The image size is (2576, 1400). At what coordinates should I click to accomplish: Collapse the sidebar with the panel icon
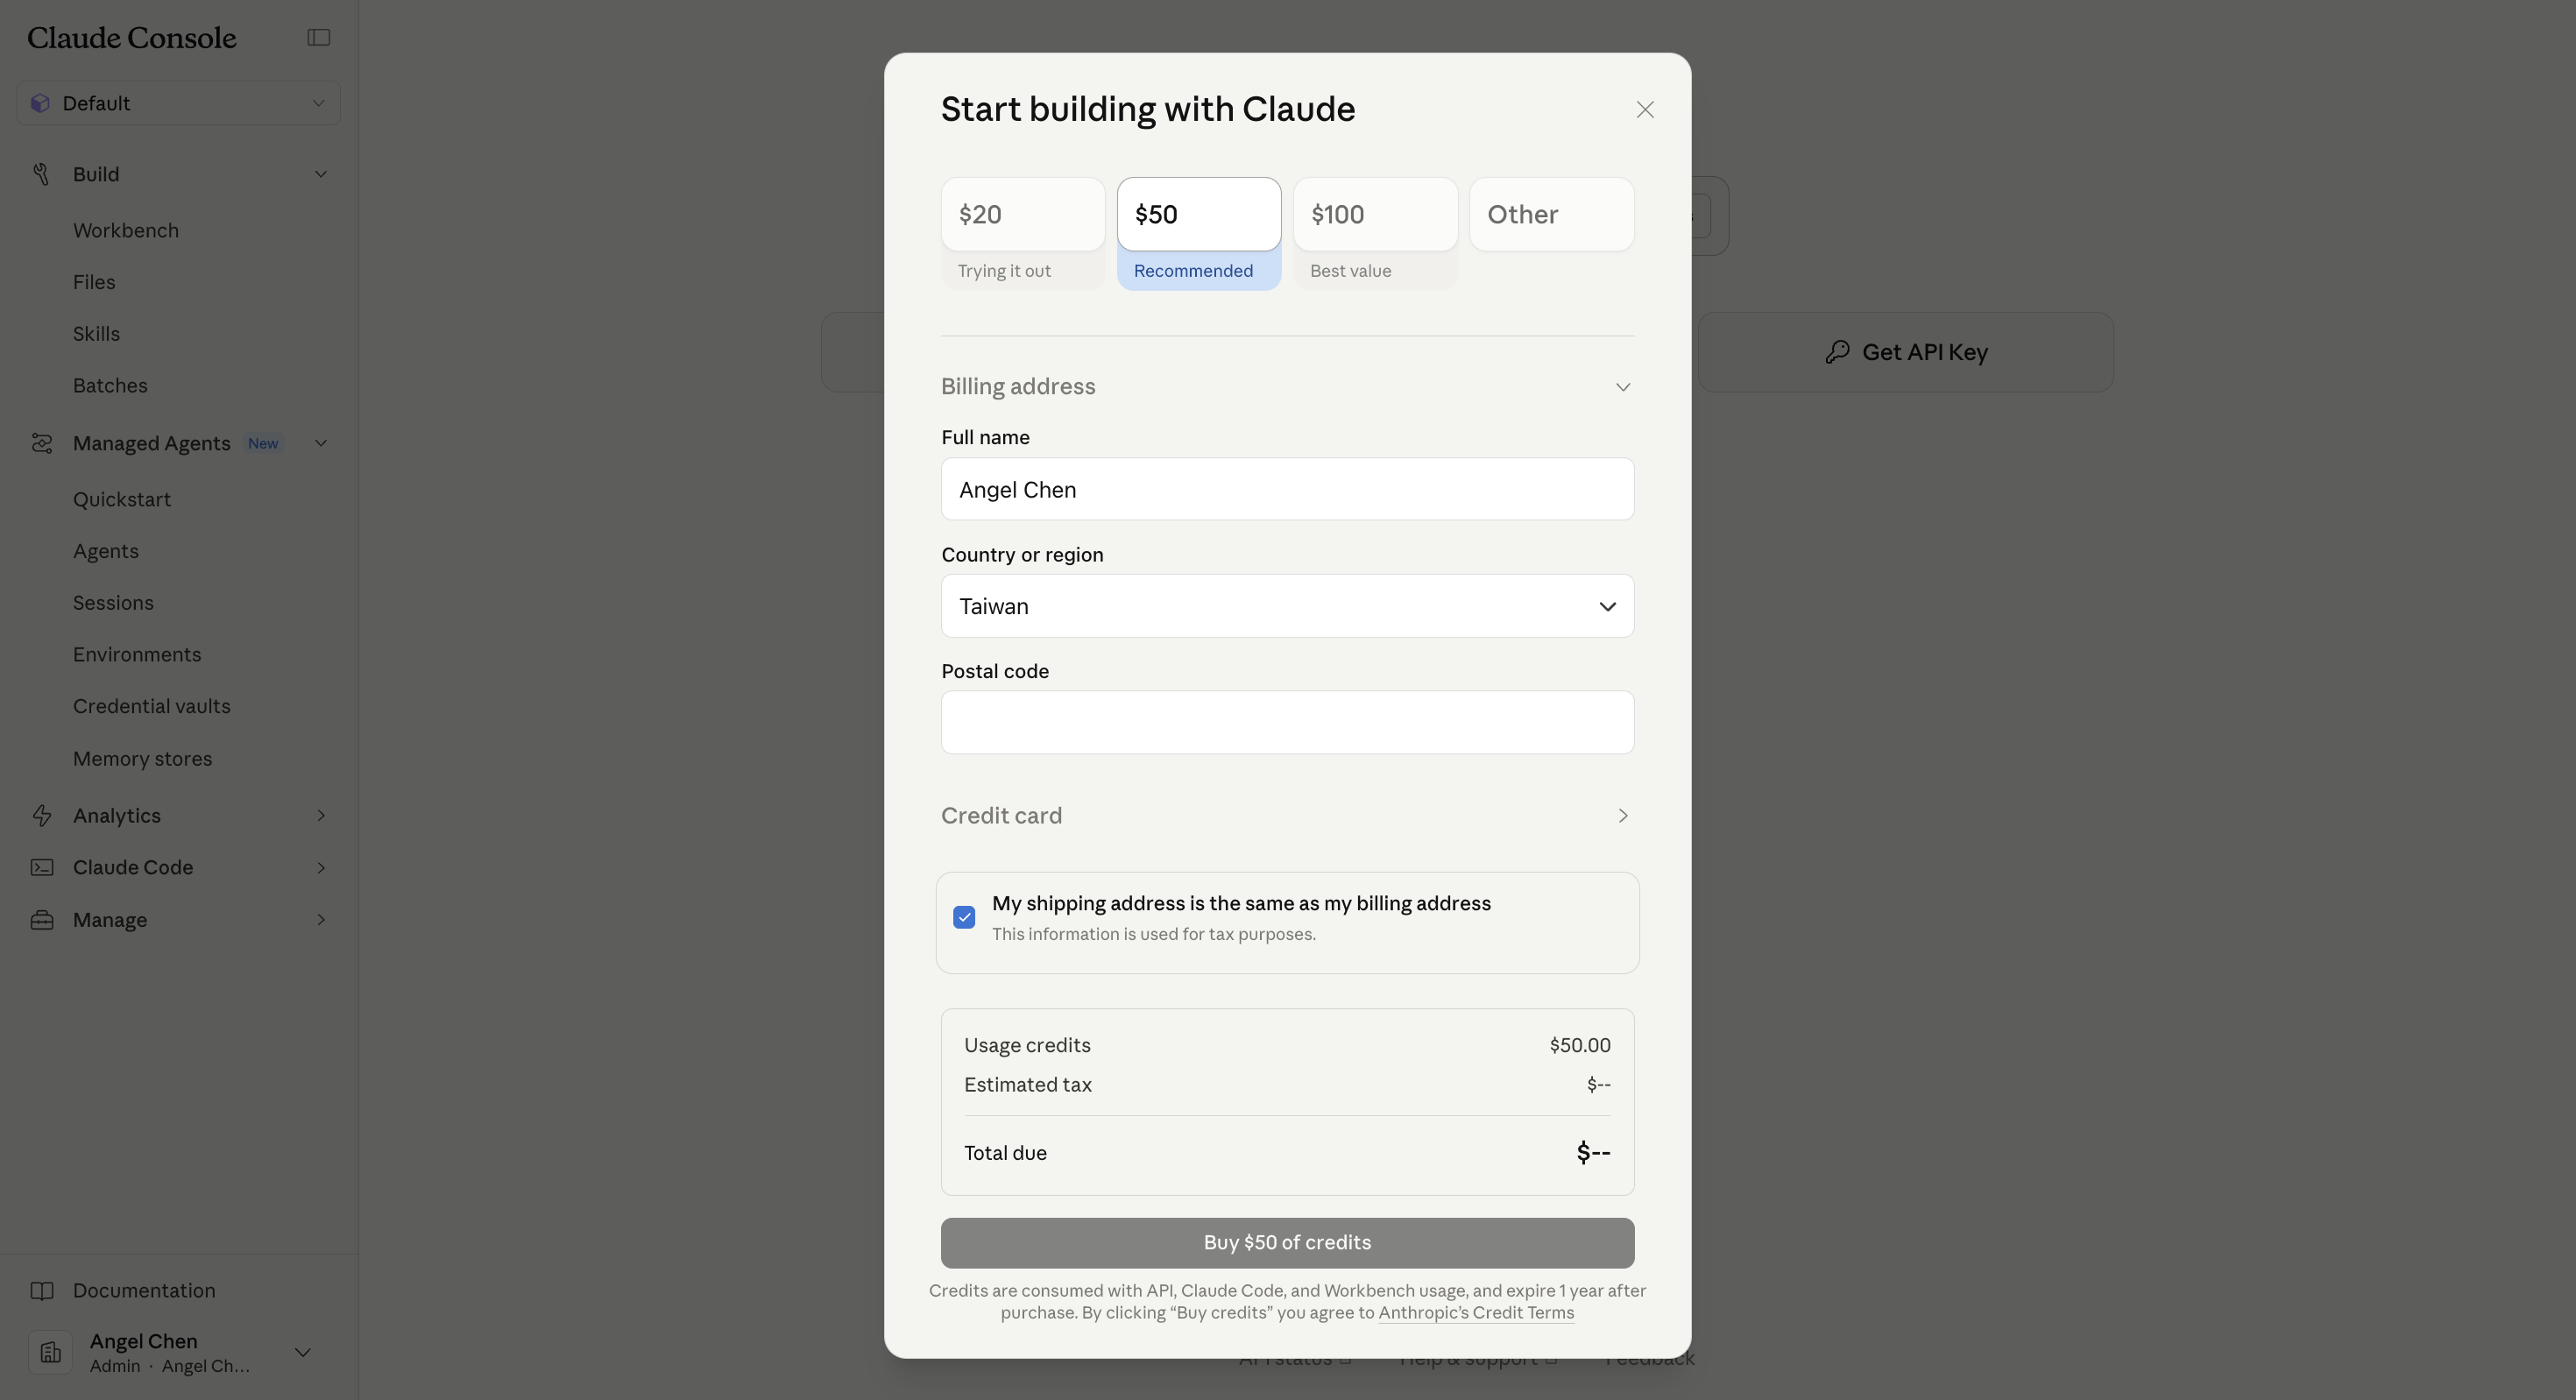(x=318, y=37)
